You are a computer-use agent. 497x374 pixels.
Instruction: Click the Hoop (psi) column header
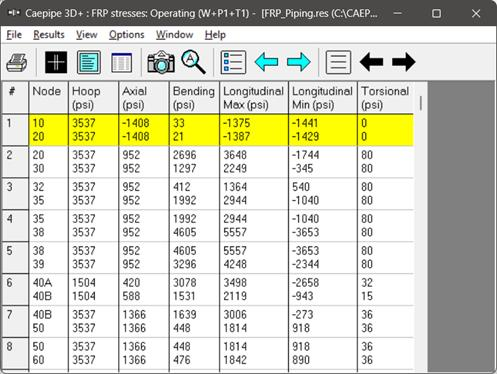[93, 98]
